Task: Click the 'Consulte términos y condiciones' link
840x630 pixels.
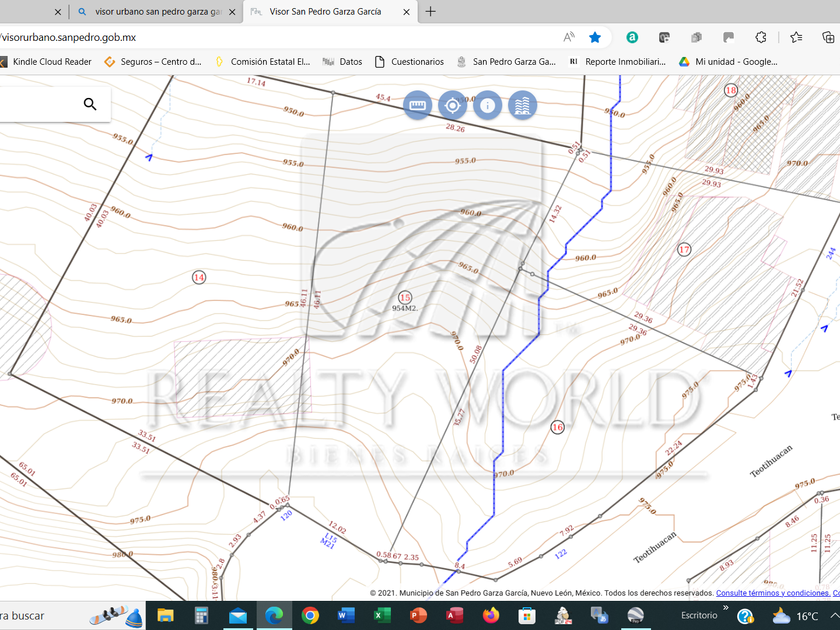Action: click(x=773, y=593)
